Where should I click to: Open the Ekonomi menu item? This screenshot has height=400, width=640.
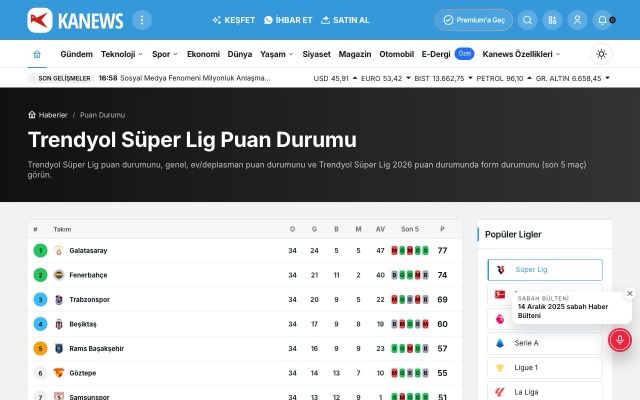point(203,54)
